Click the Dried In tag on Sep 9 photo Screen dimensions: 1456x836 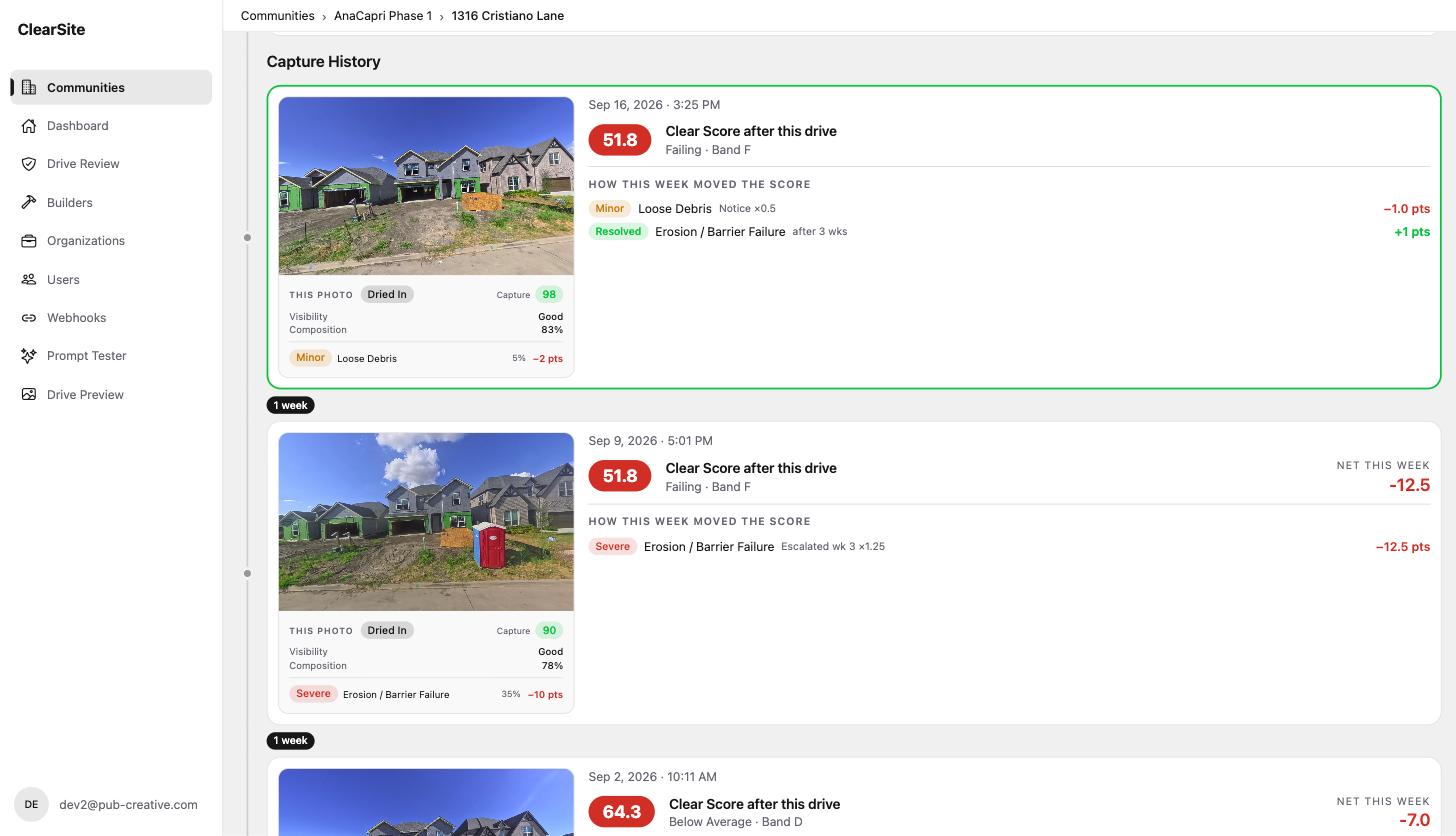pos(387,631)
